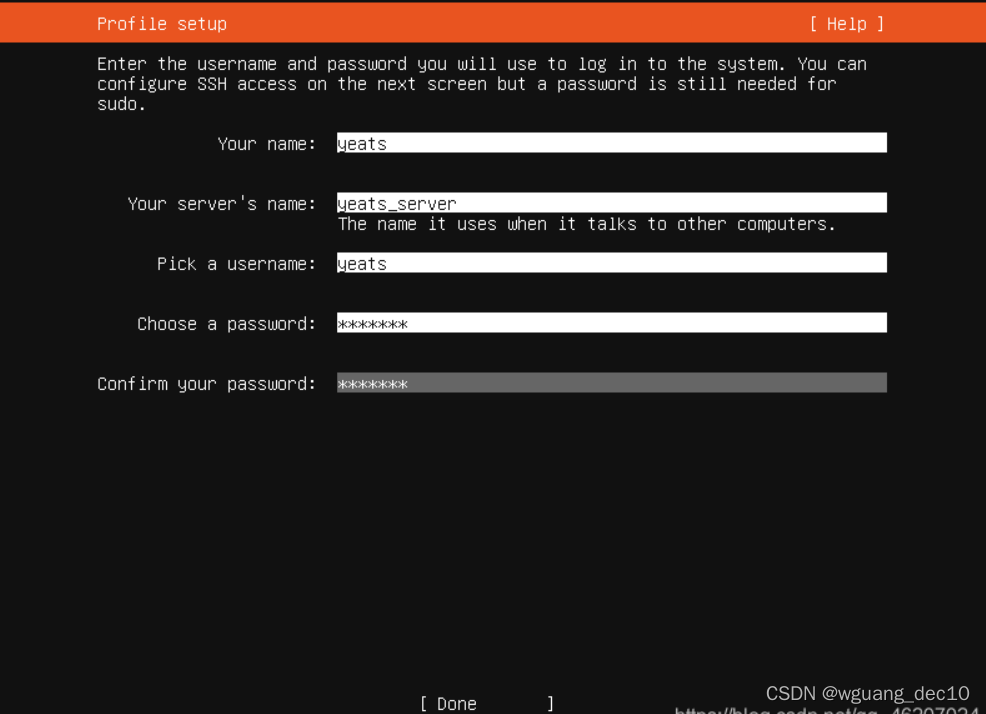986x714 pixels.
Task: Click the Done button
Action: [487, 703]
